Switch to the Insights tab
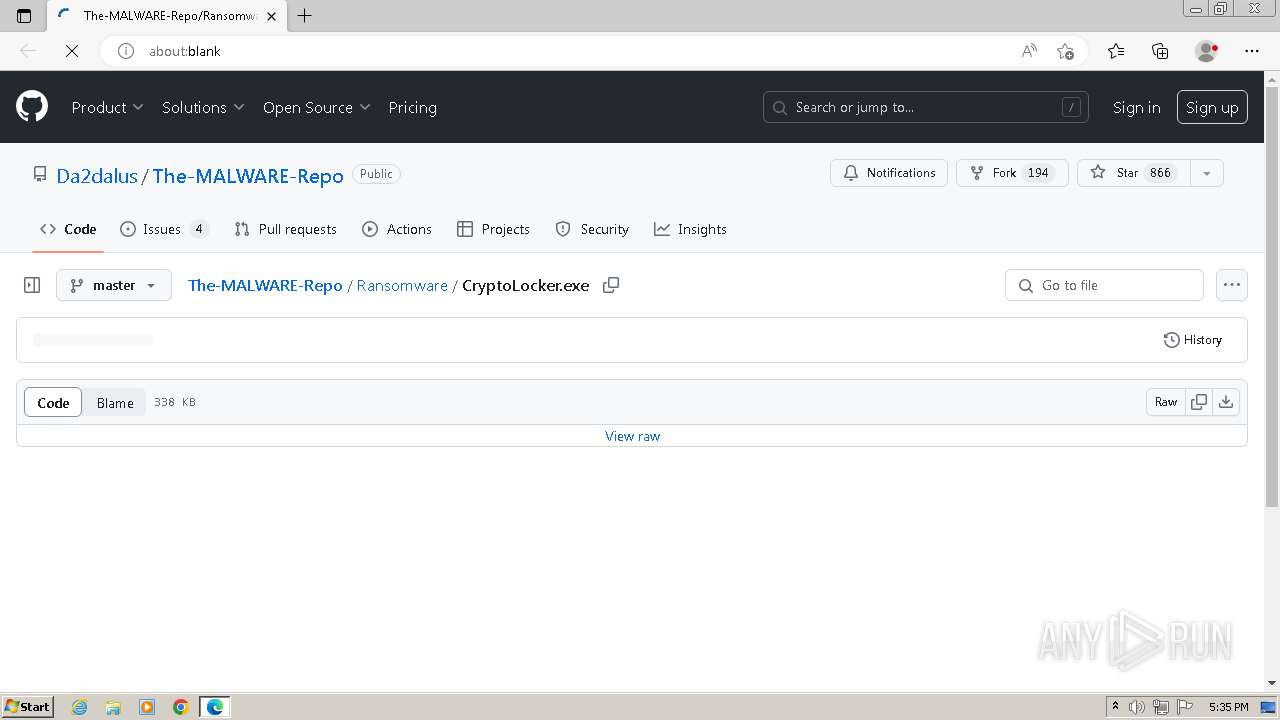The height and width of the screenshot is (720, 1280). [690, 229]
